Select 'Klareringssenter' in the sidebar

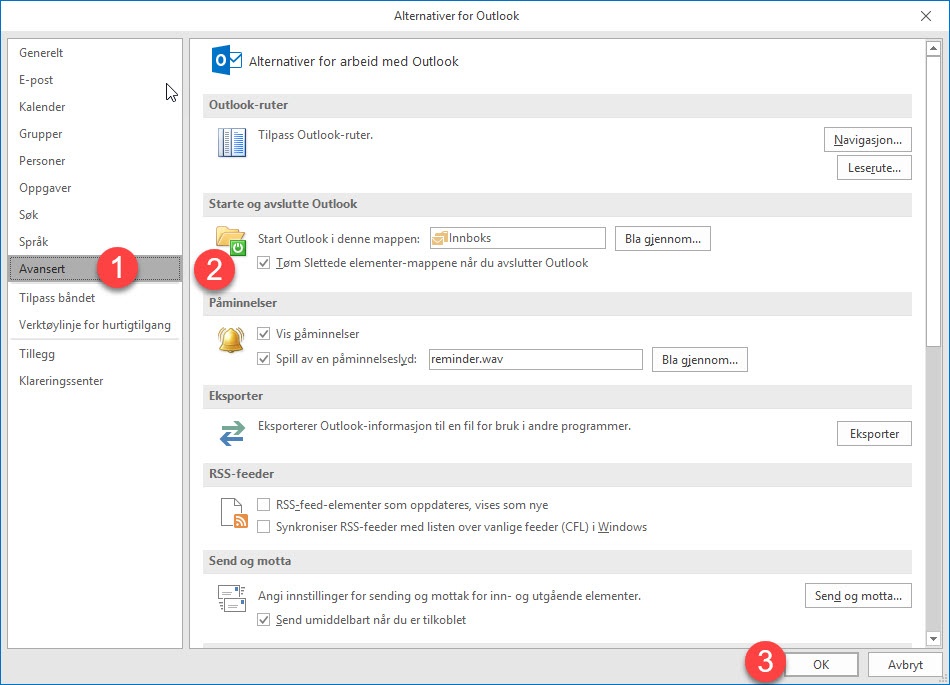click(61, 381)
